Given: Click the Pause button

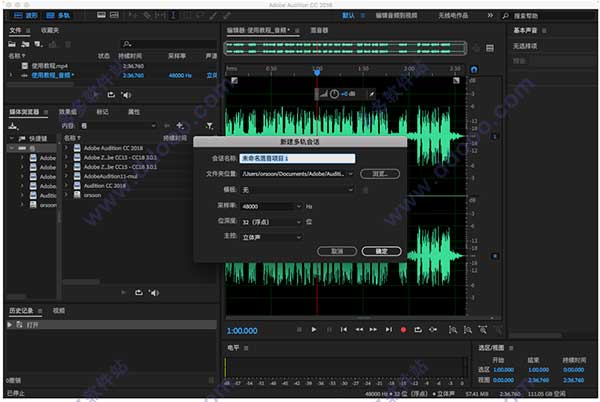Looking at the screenshot, I should click(329, 330).
